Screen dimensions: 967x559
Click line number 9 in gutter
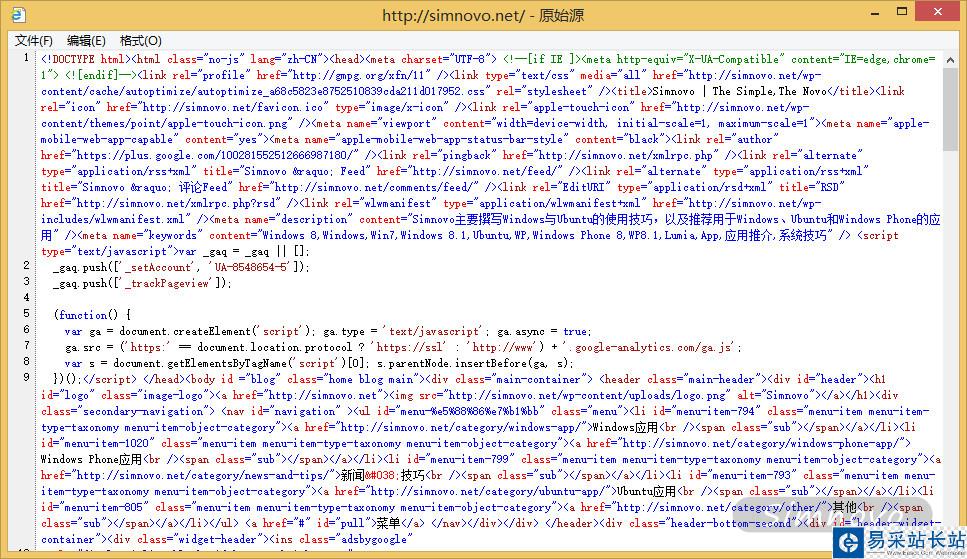[x=26, y=377]
